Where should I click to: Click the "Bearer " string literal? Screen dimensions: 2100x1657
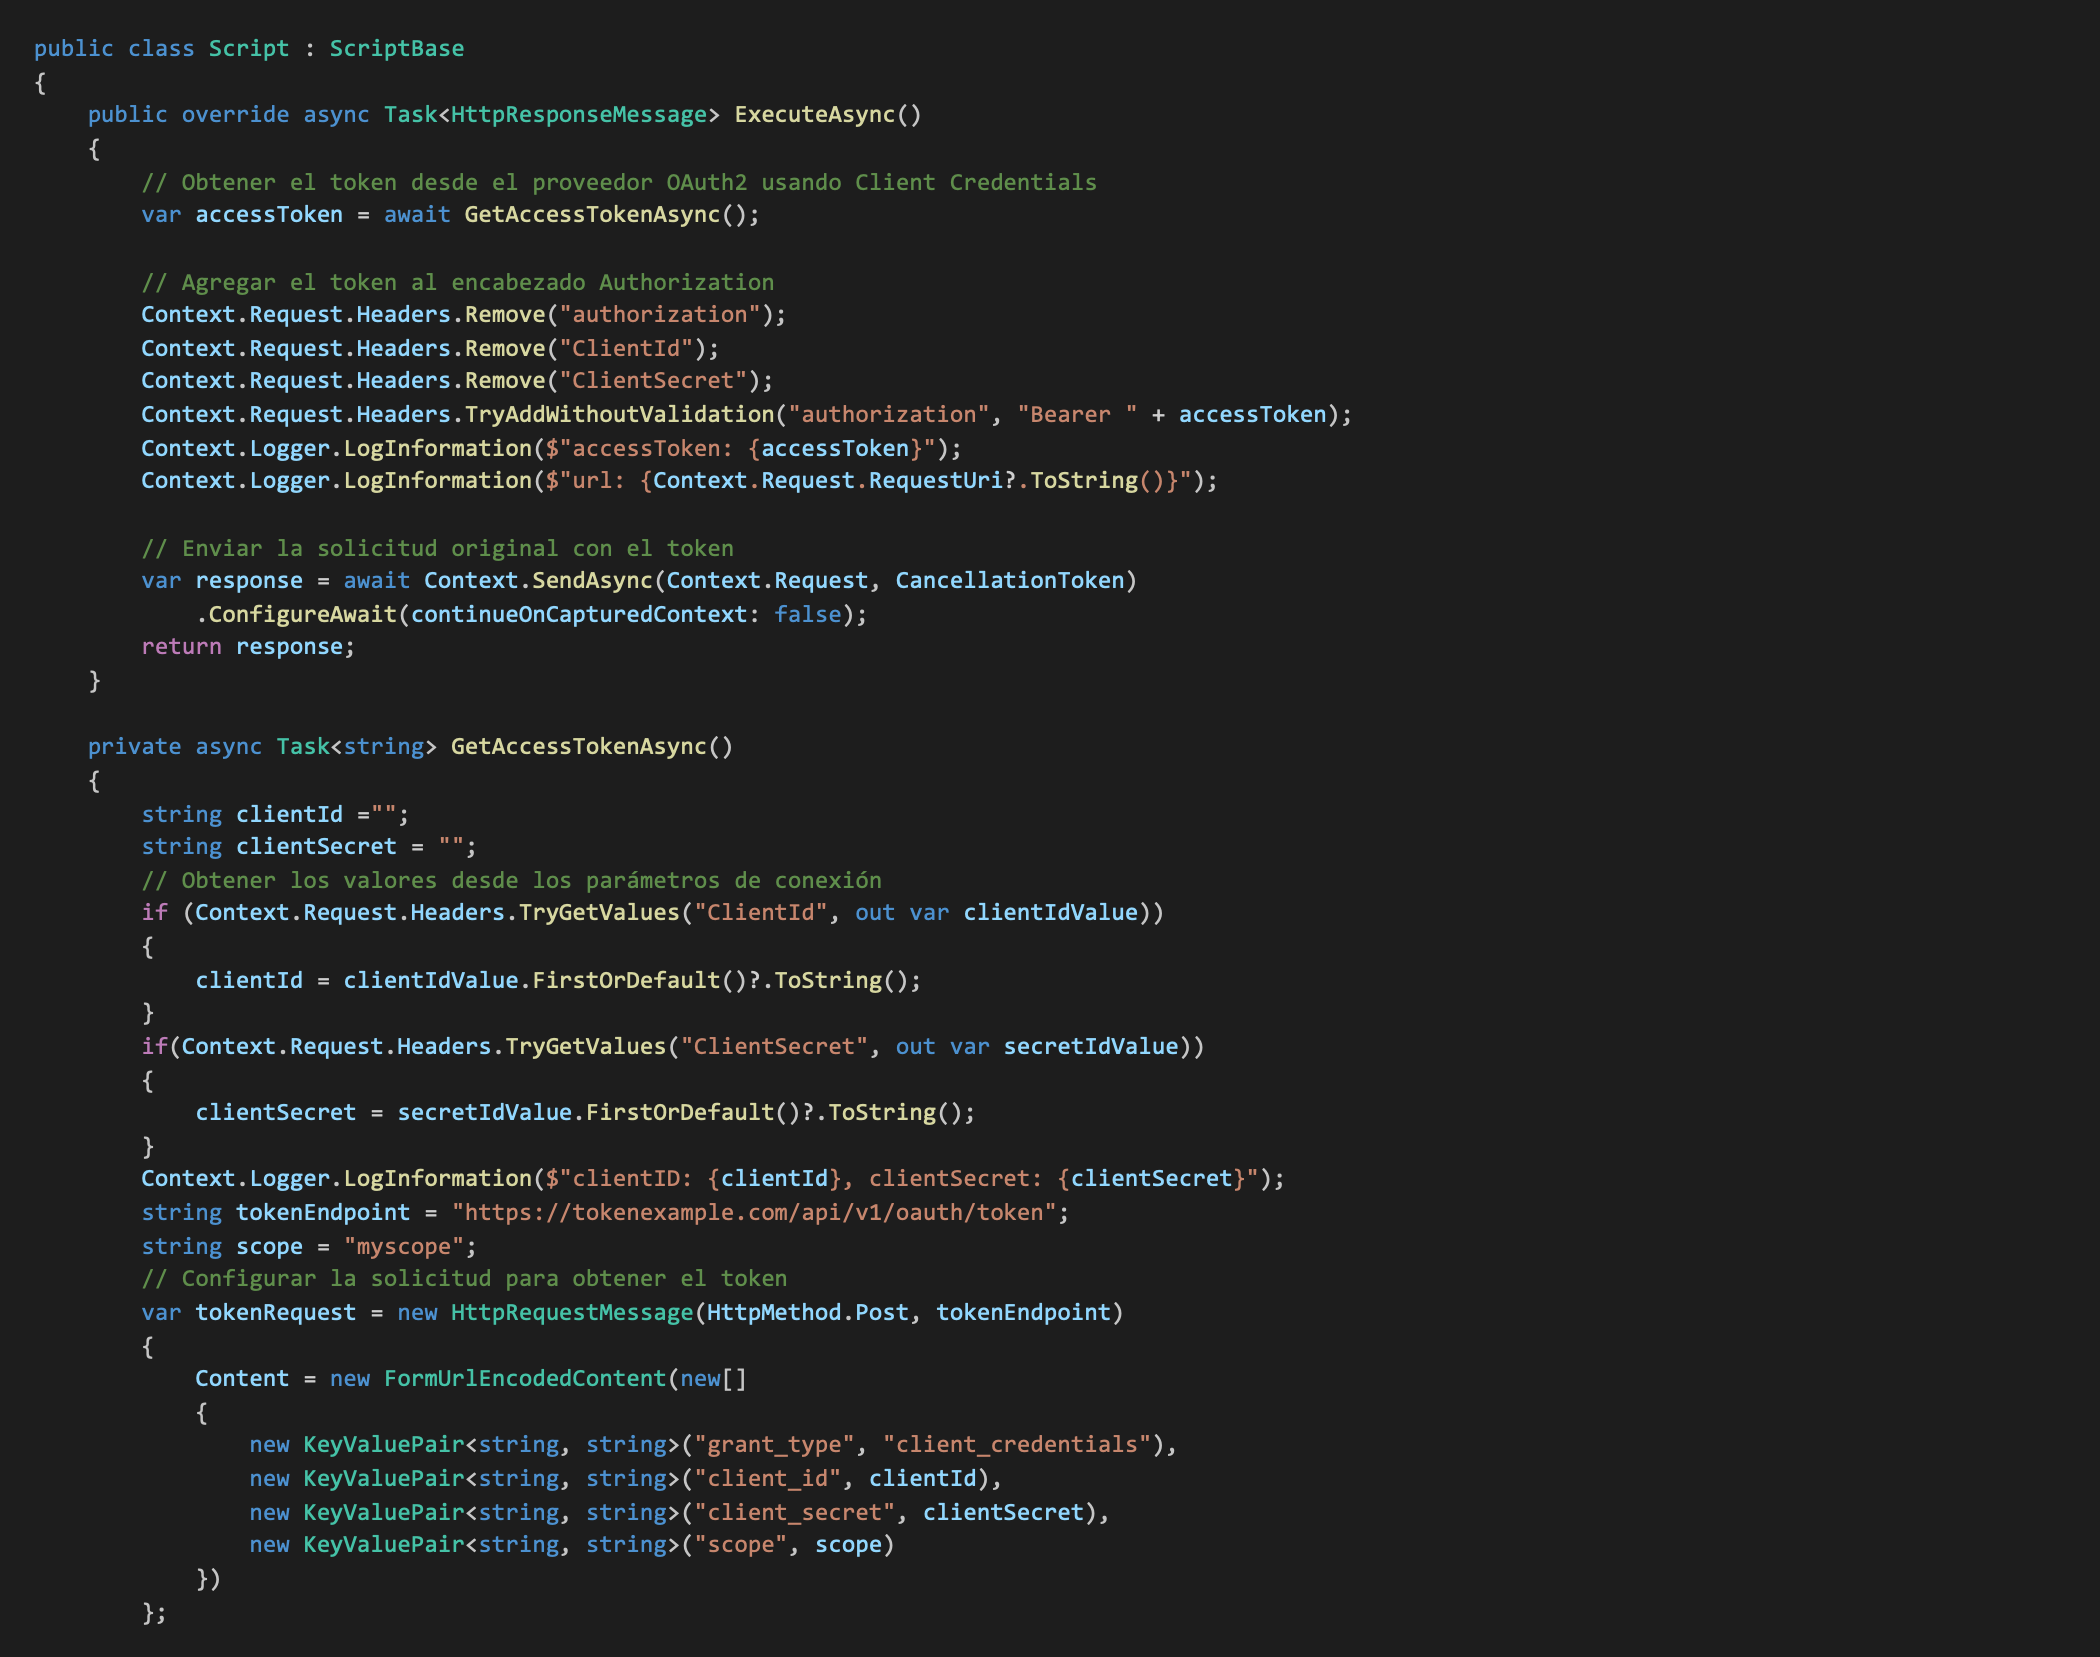[x=1078, y=414]
